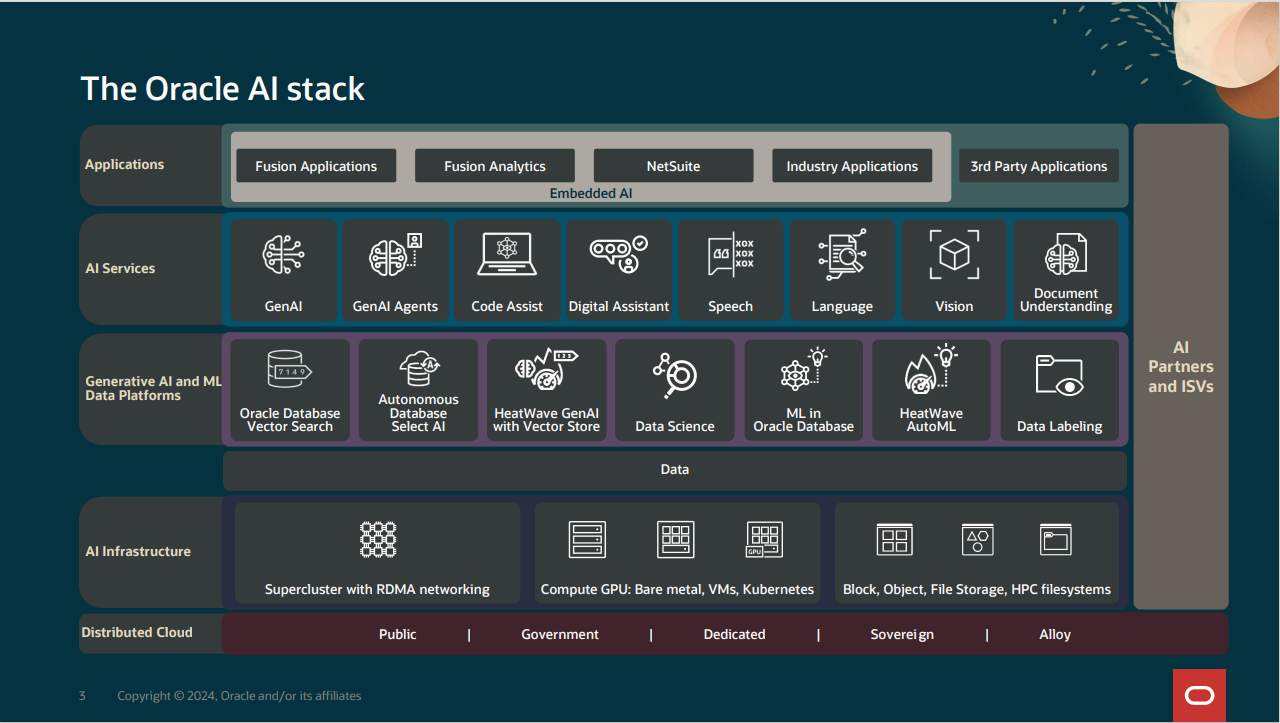Click Alloy in the Distributed Cloud row
The width and height of the screenshot is (1280, 723).
[1055, 634]
